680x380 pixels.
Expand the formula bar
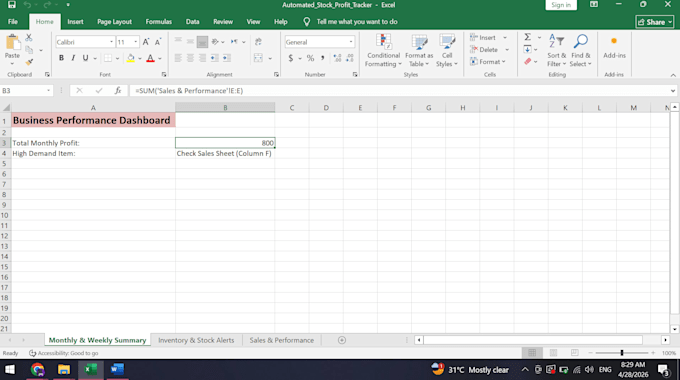pos(673,91)
